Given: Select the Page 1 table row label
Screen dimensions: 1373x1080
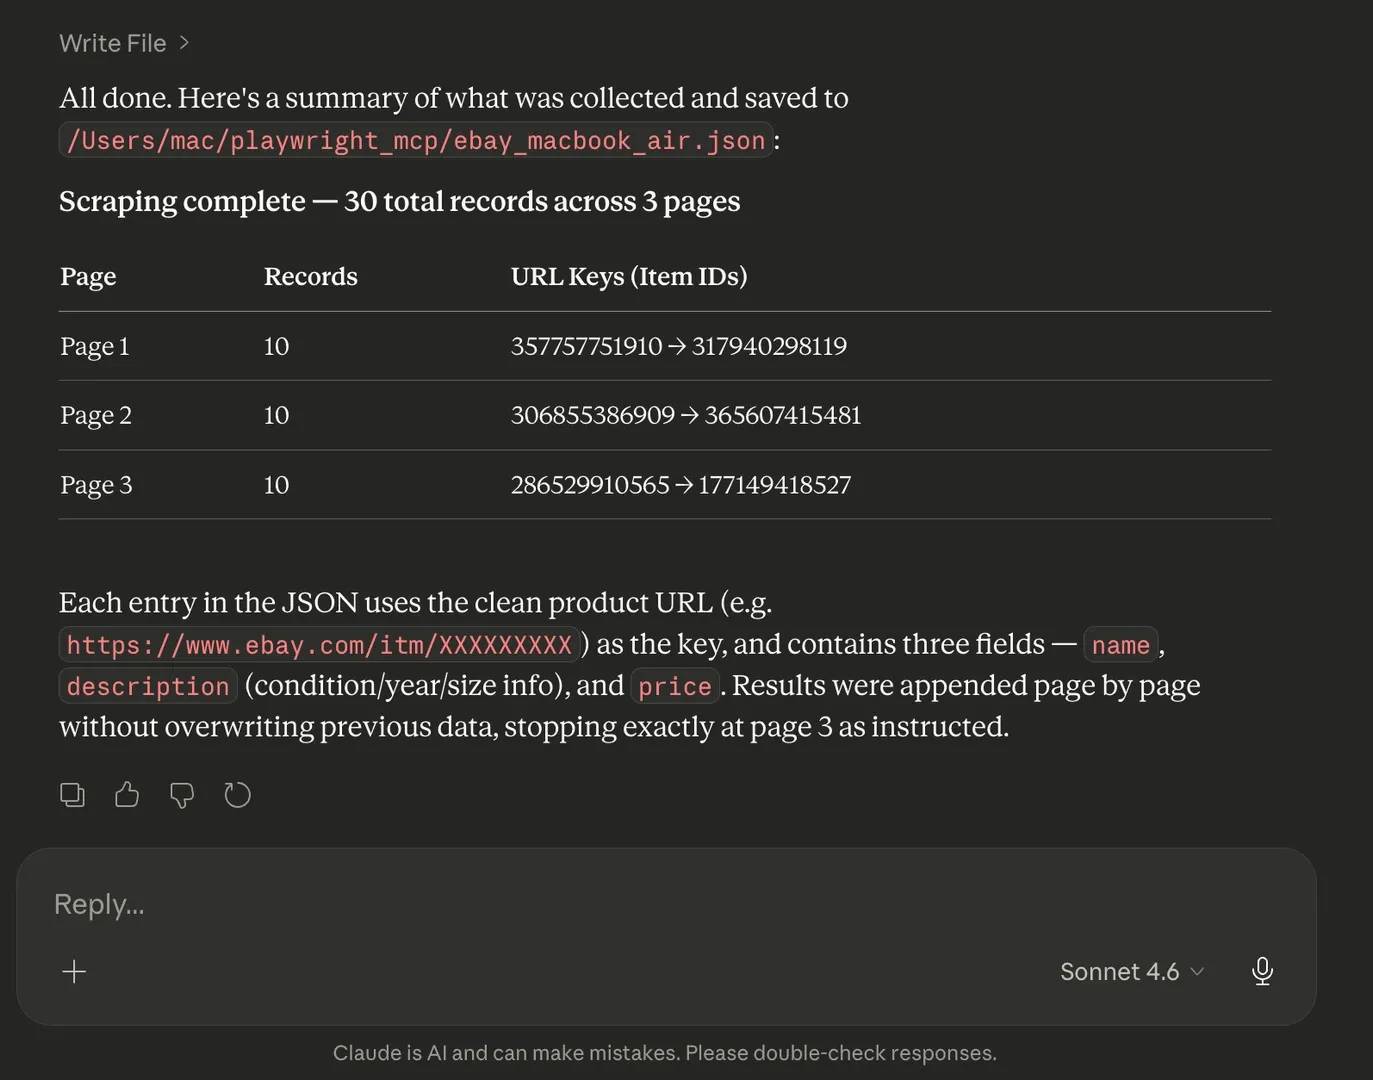Looking at the screenshot, I should tap(94, 346).
